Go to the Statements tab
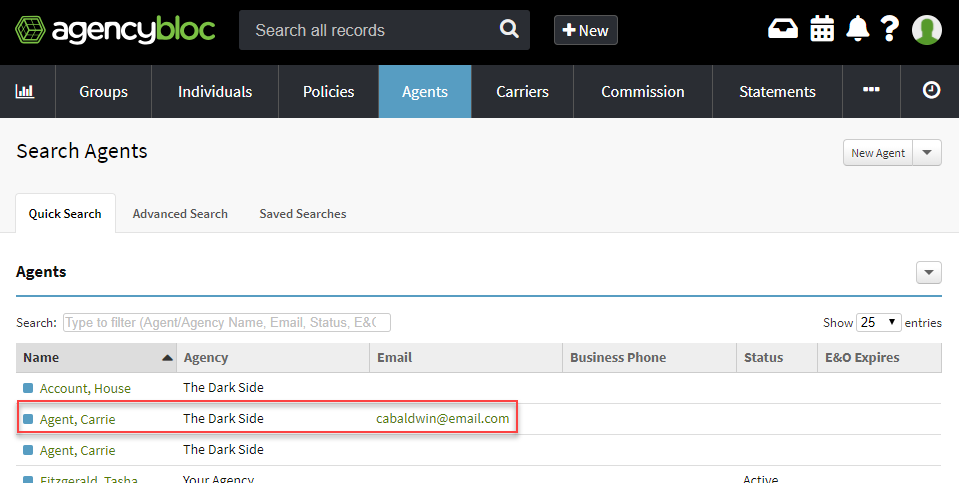 pyautogui.click(x=777, y=91)
